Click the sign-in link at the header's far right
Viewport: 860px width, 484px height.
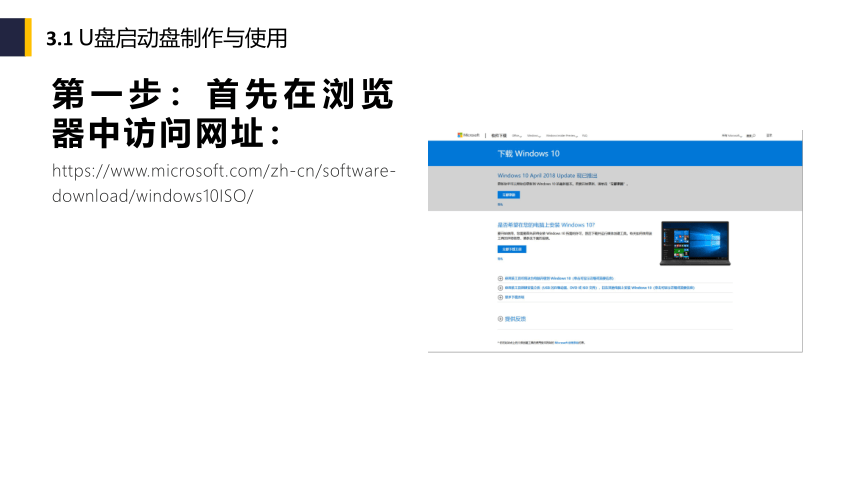(769, 136)
